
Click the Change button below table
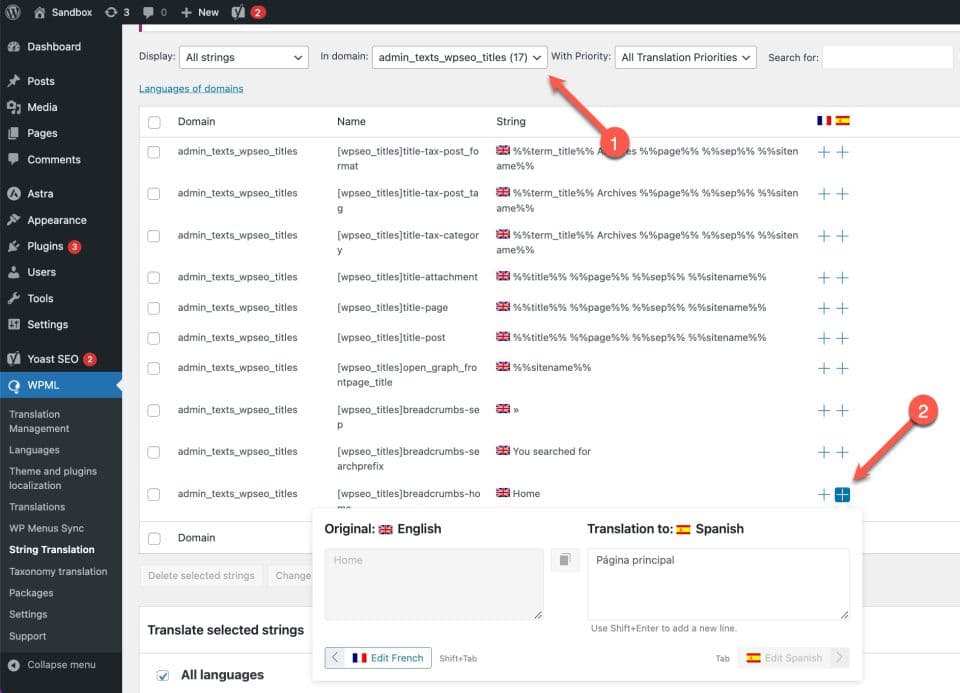[290, 575]
